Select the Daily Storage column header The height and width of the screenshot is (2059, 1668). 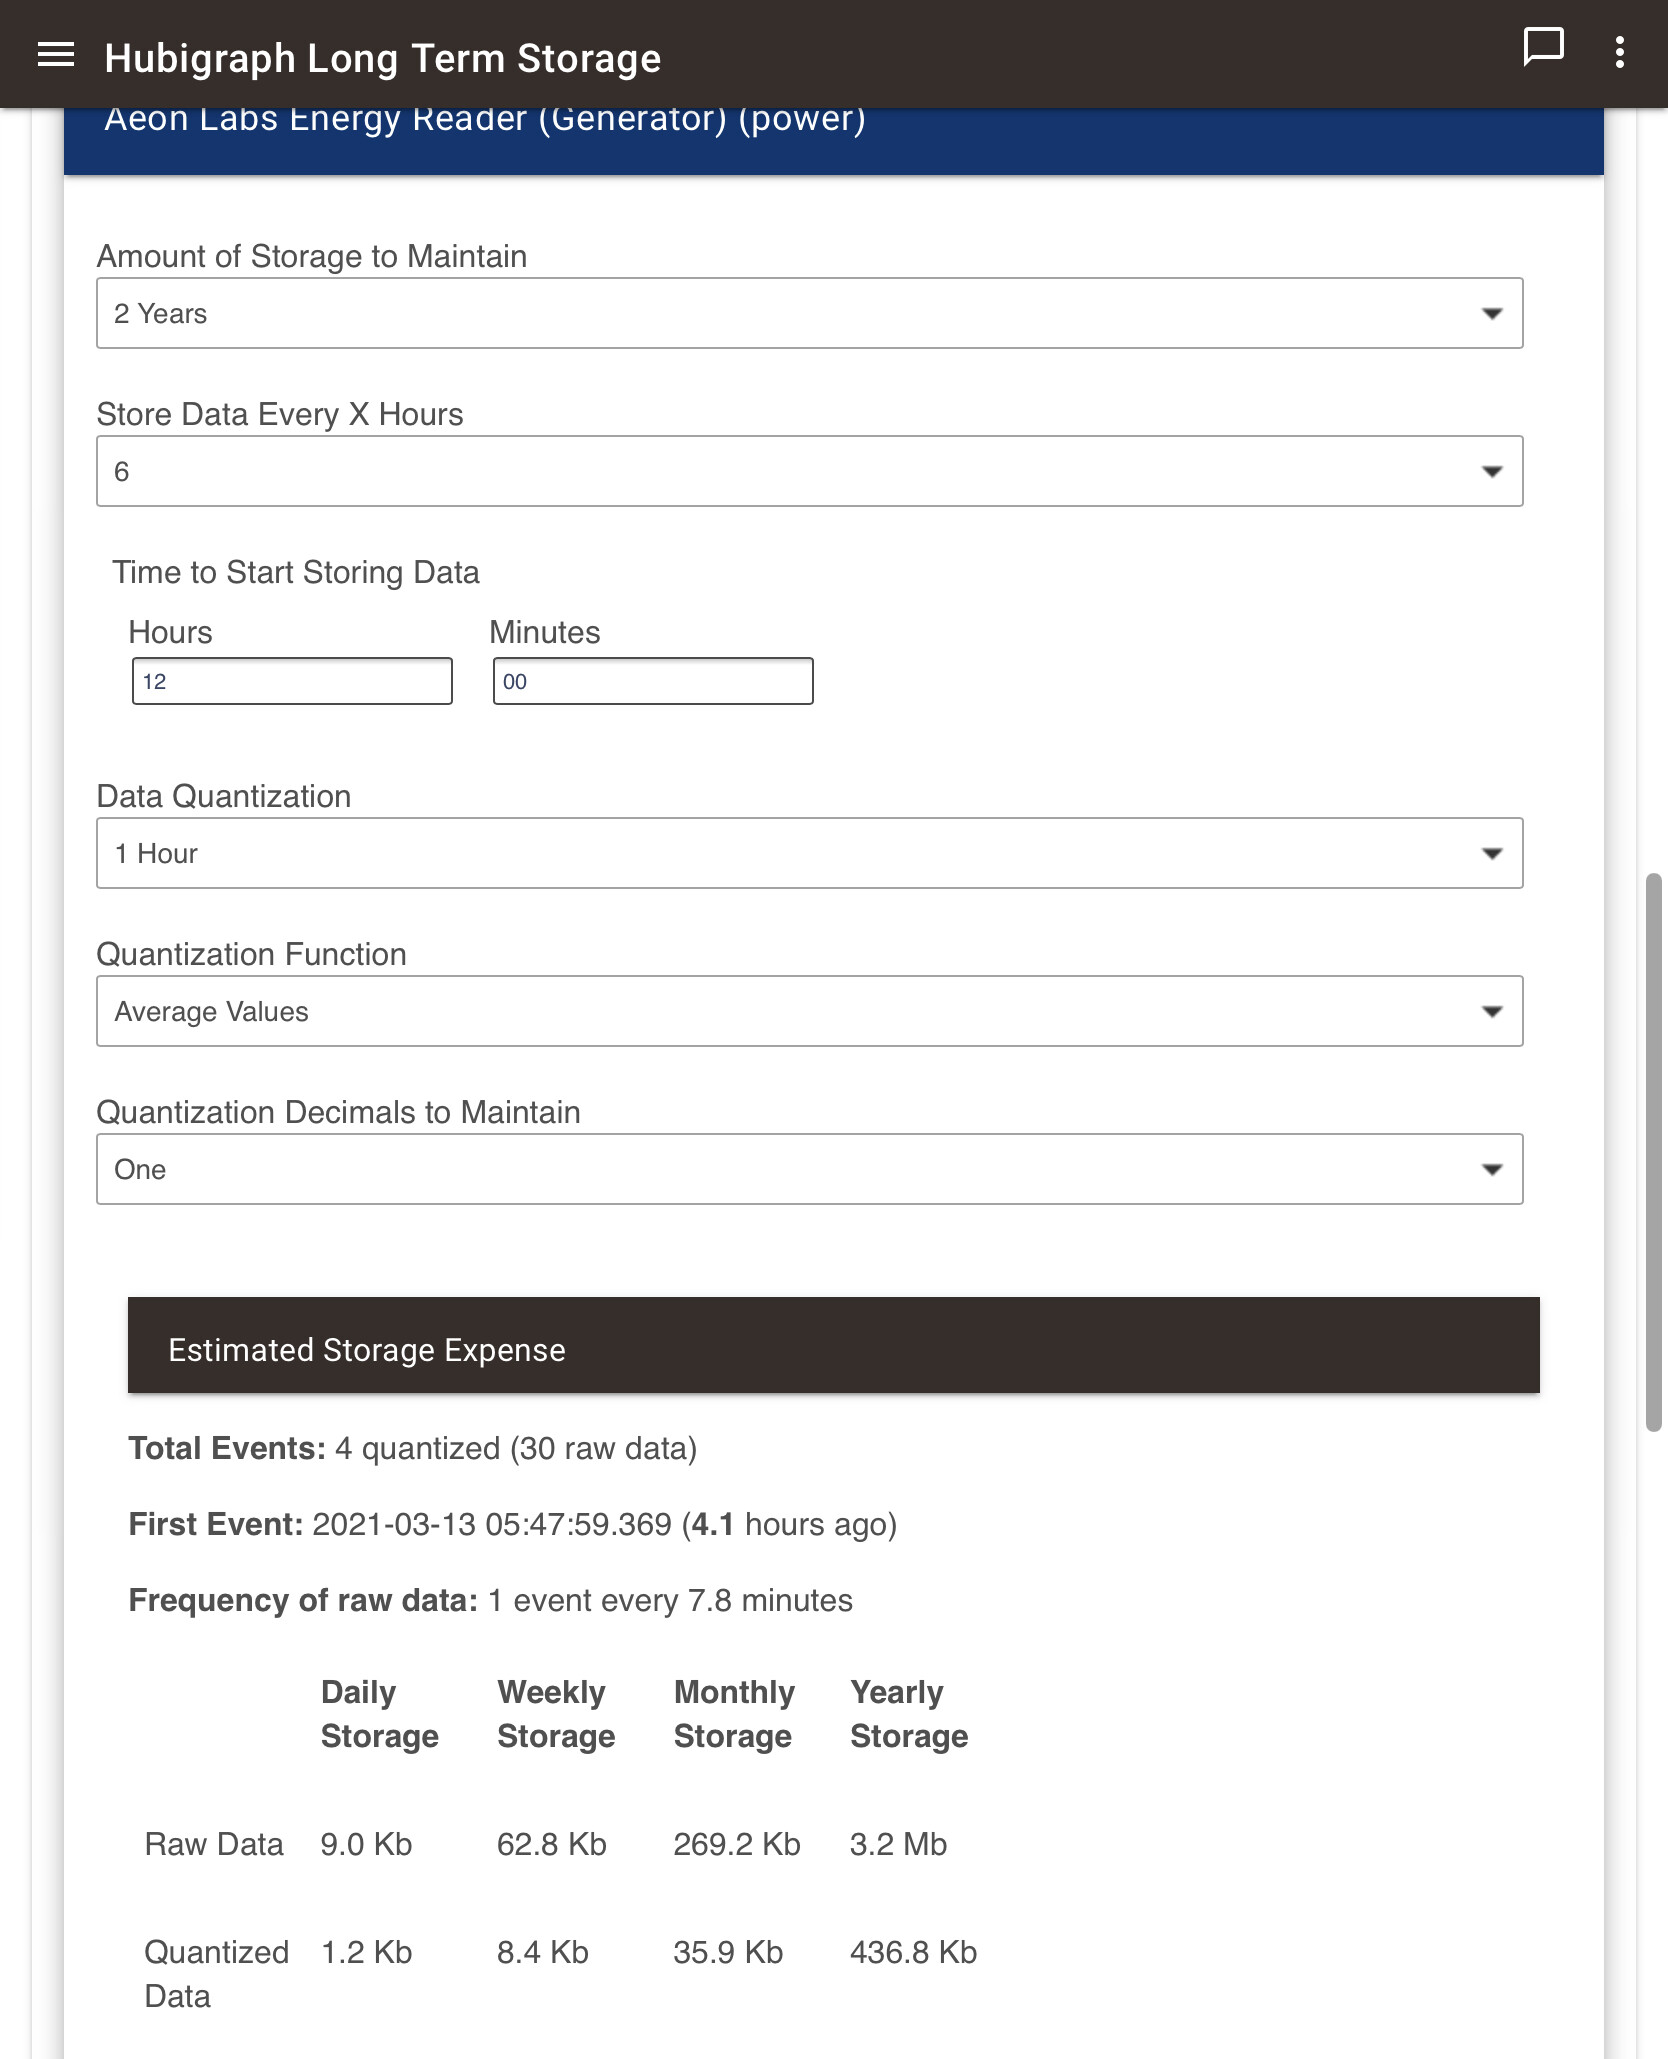[379, 1714]
